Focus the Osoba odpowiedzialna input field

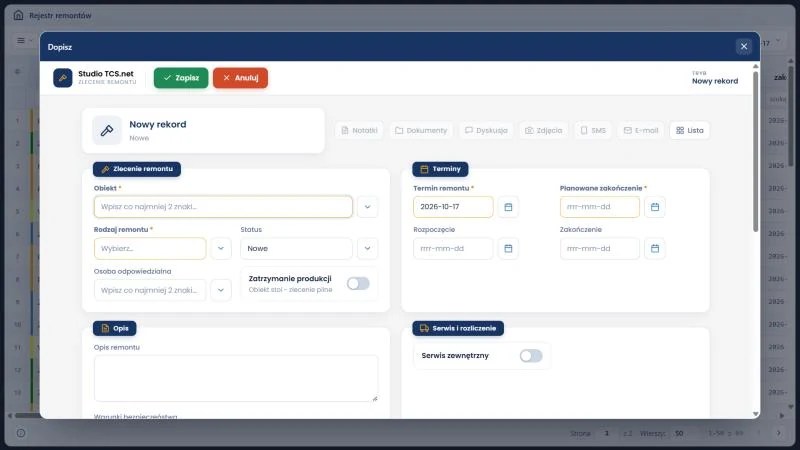(150, 290)
